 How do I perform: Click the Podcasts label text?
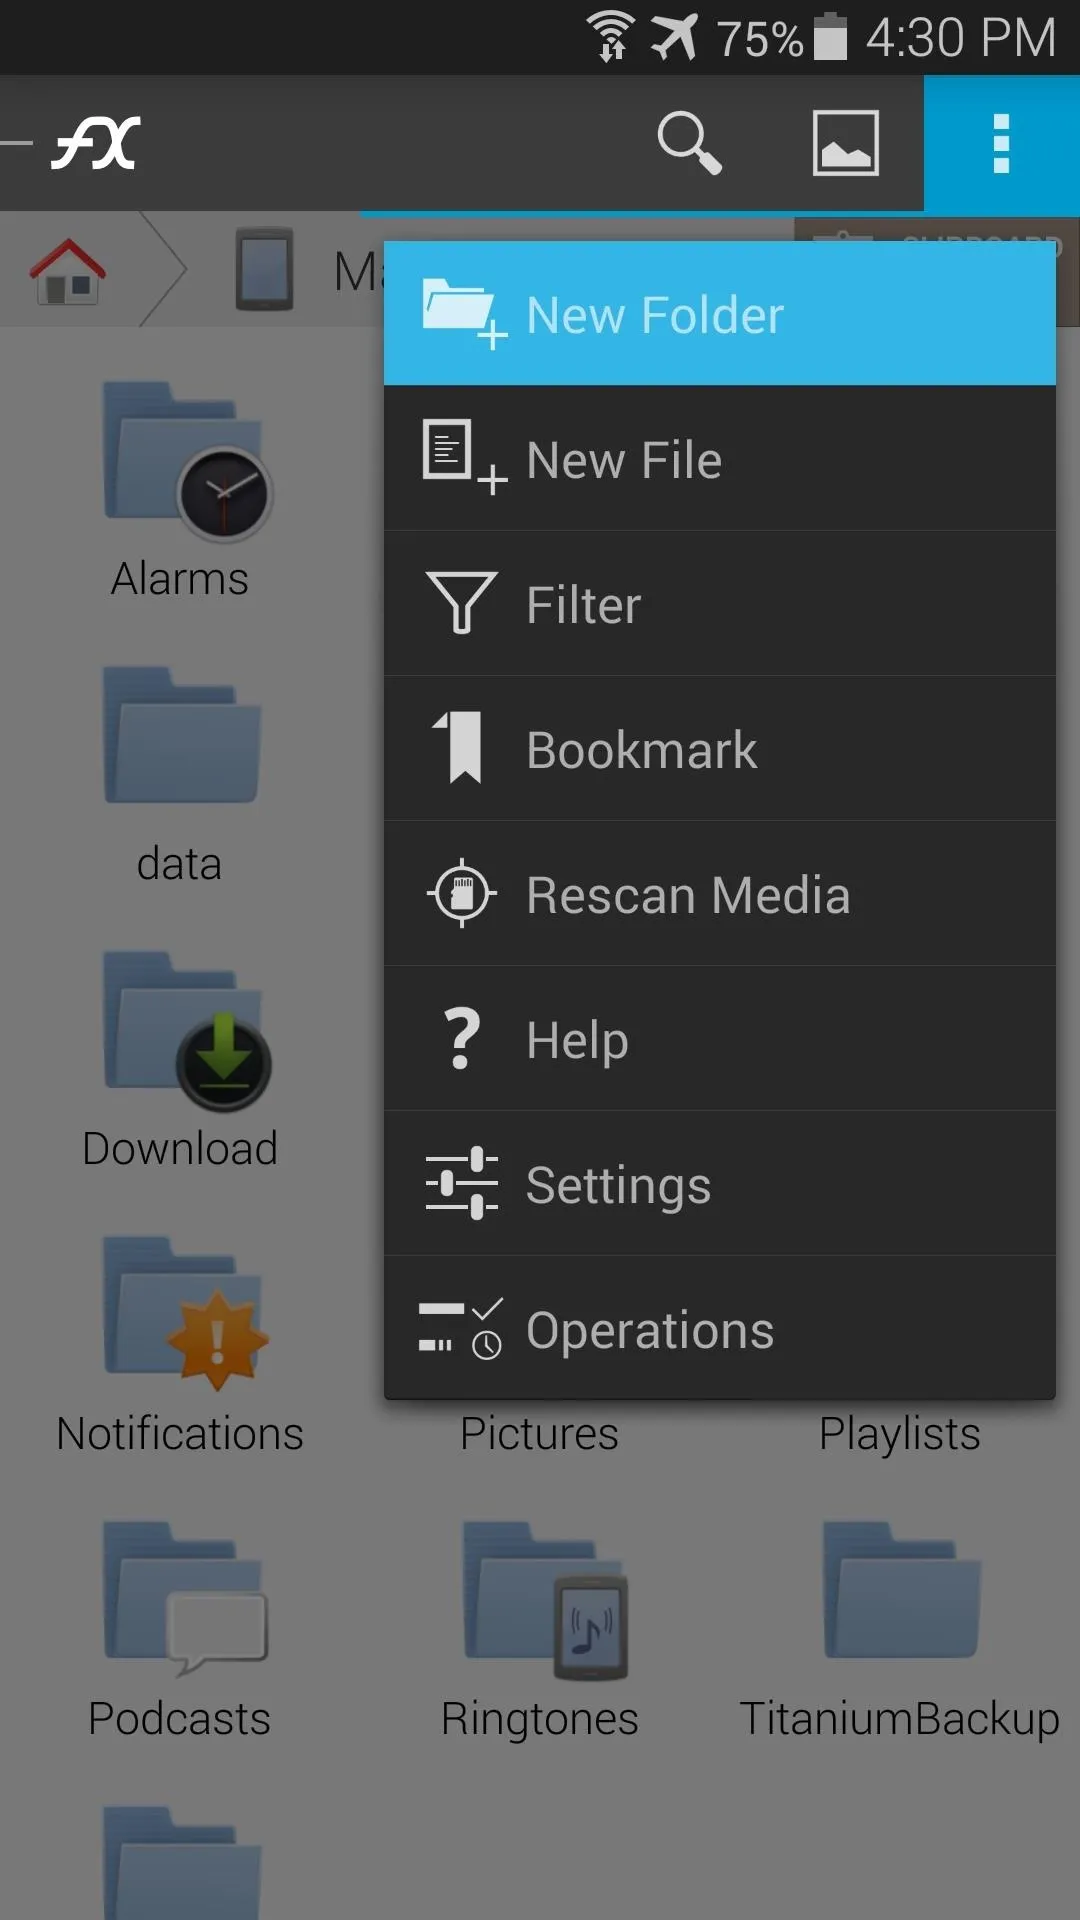point(180,1719)
